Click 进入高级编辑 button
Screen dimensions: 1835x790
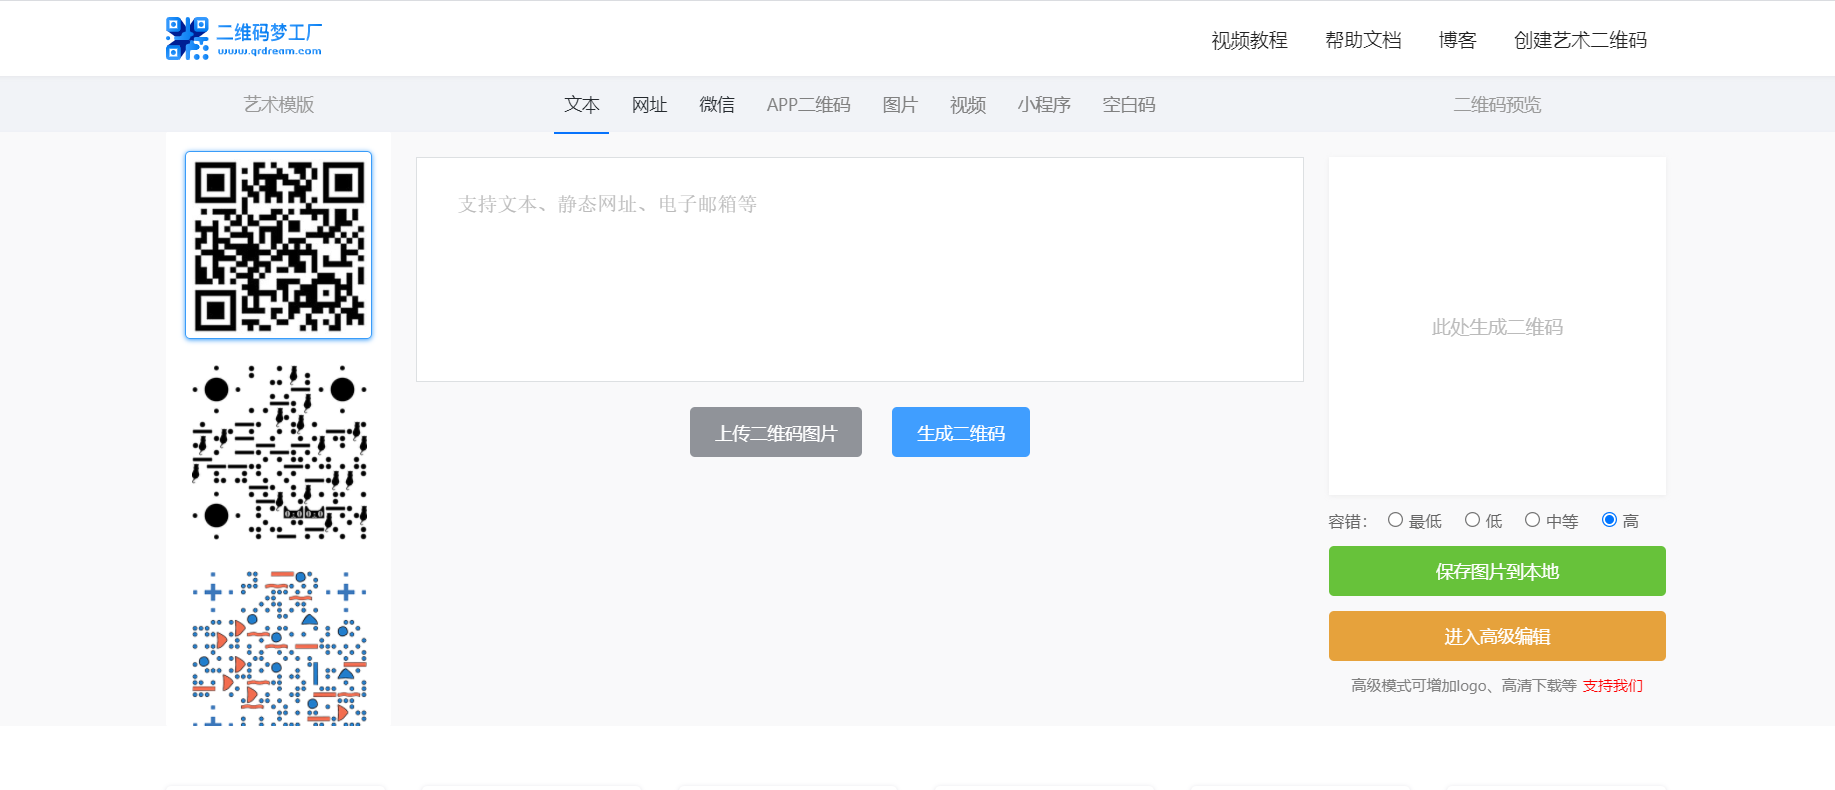click(1497, 636)
